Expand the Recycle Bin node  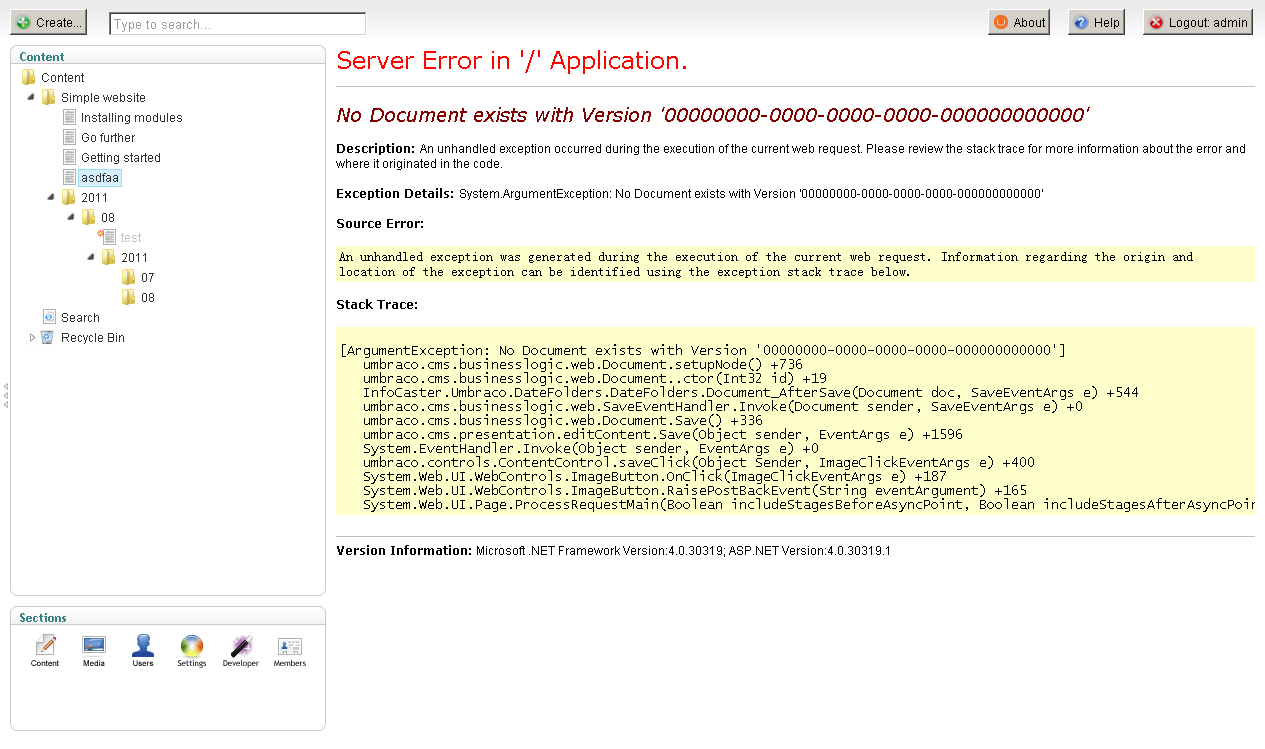(x=32, y=338)
